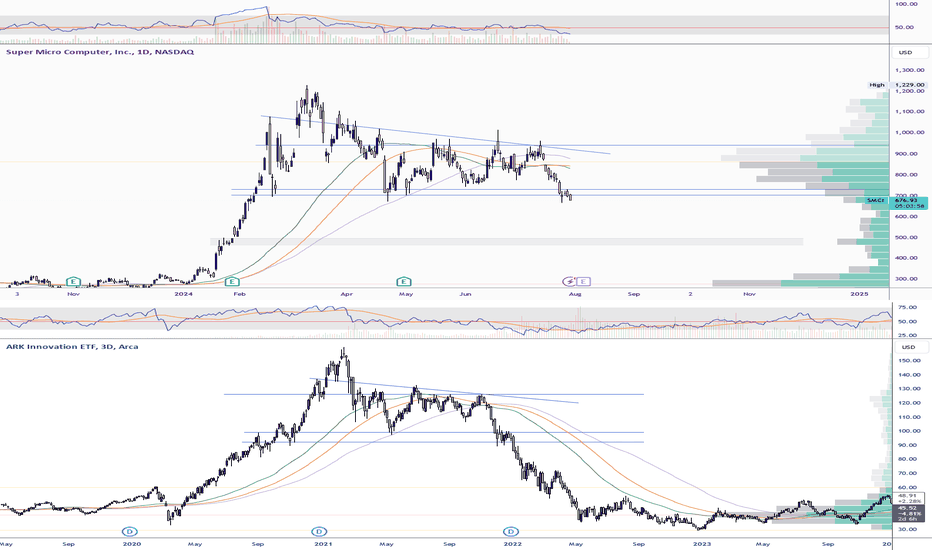Click the dividend D marker above 2021
This screenshot has height=550, width=932.
point(319,531)
